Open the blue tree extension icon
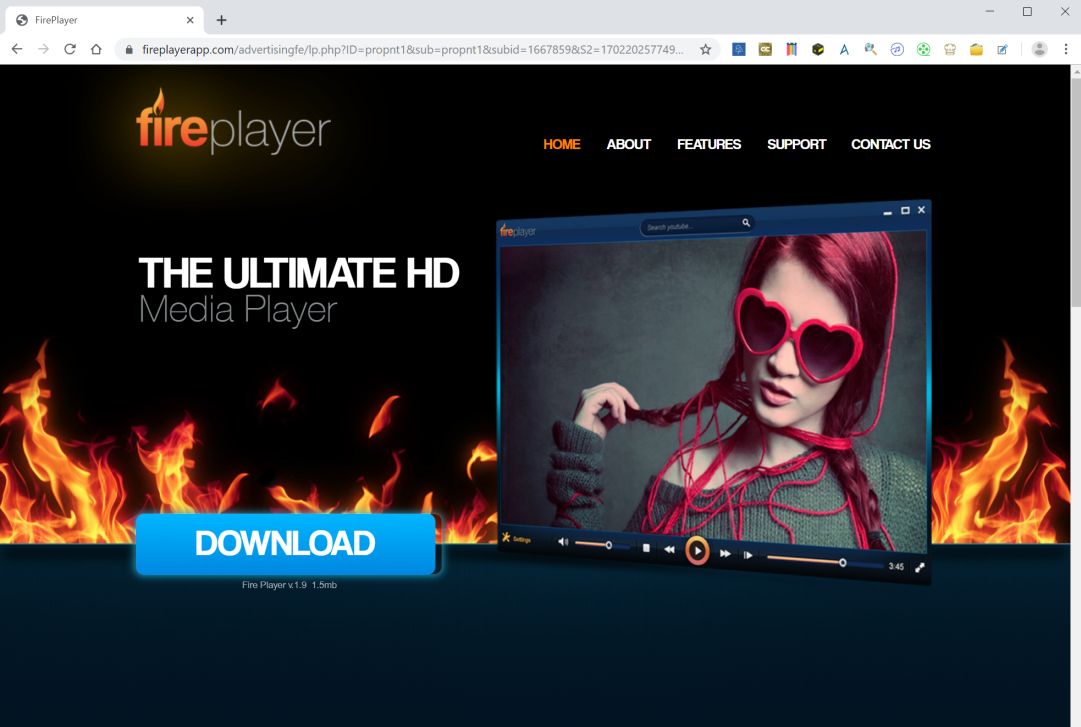The height and width of the screenshot is (727, 1081). (738, 50)
